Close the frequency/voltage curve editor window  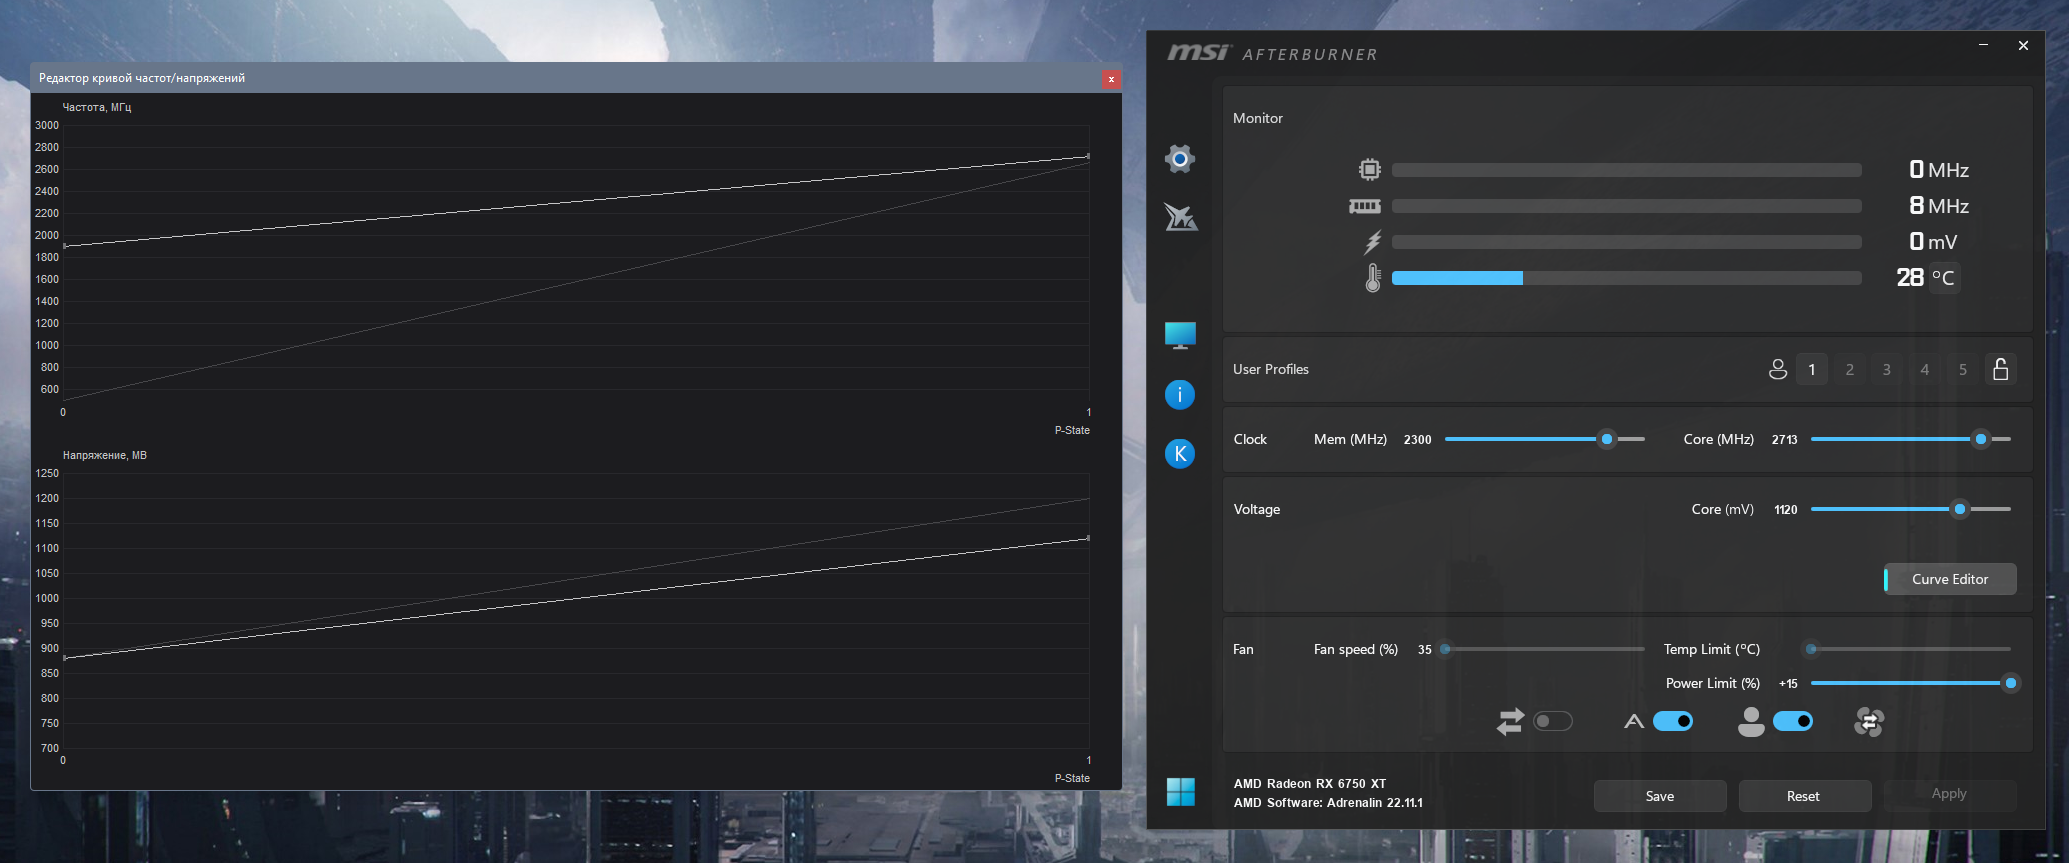tap(1111, 79)
